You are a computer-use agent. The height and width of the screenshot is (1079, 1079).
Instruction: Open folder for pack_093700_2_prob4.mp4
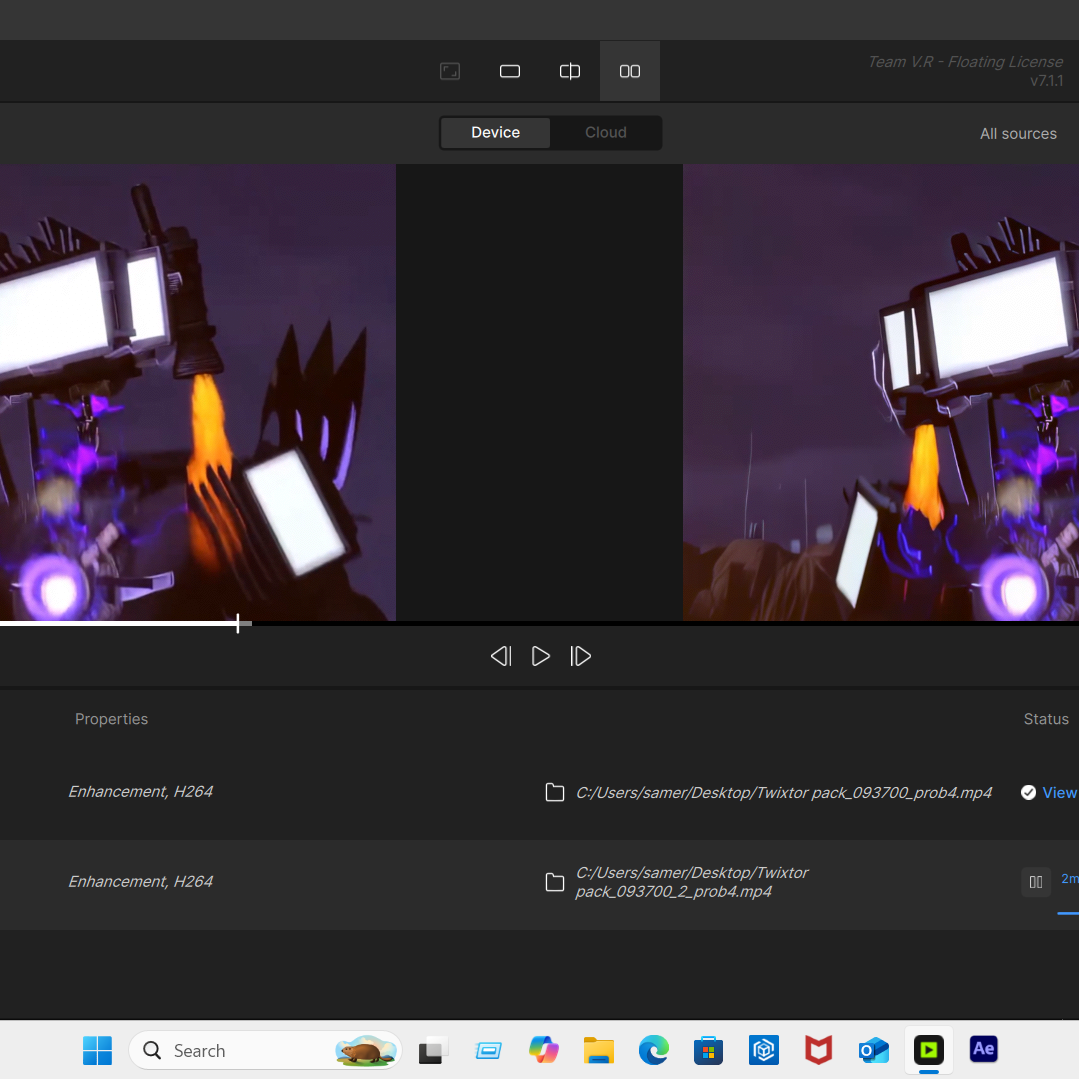coord(555,882)
